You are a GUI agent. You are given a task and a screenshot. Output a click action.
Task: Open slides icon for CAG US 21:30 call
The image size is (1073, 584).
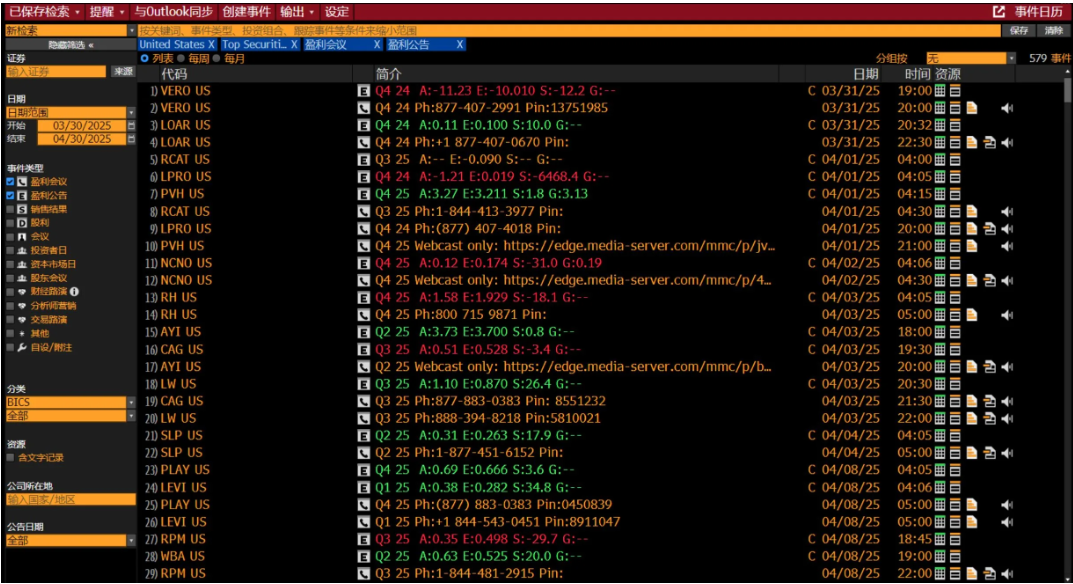pos(989,401)
